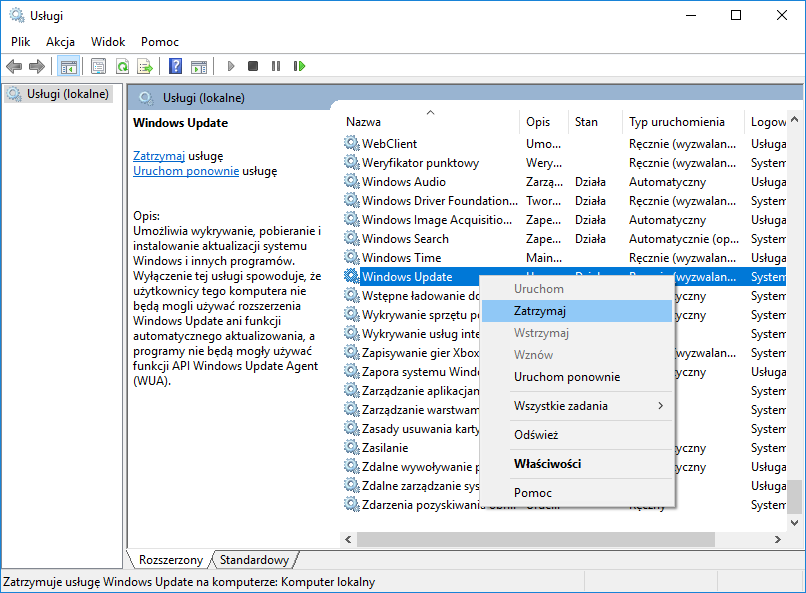Click the Restart service toolbar icon
Screen dimensions: 806x593
point(299,66)
